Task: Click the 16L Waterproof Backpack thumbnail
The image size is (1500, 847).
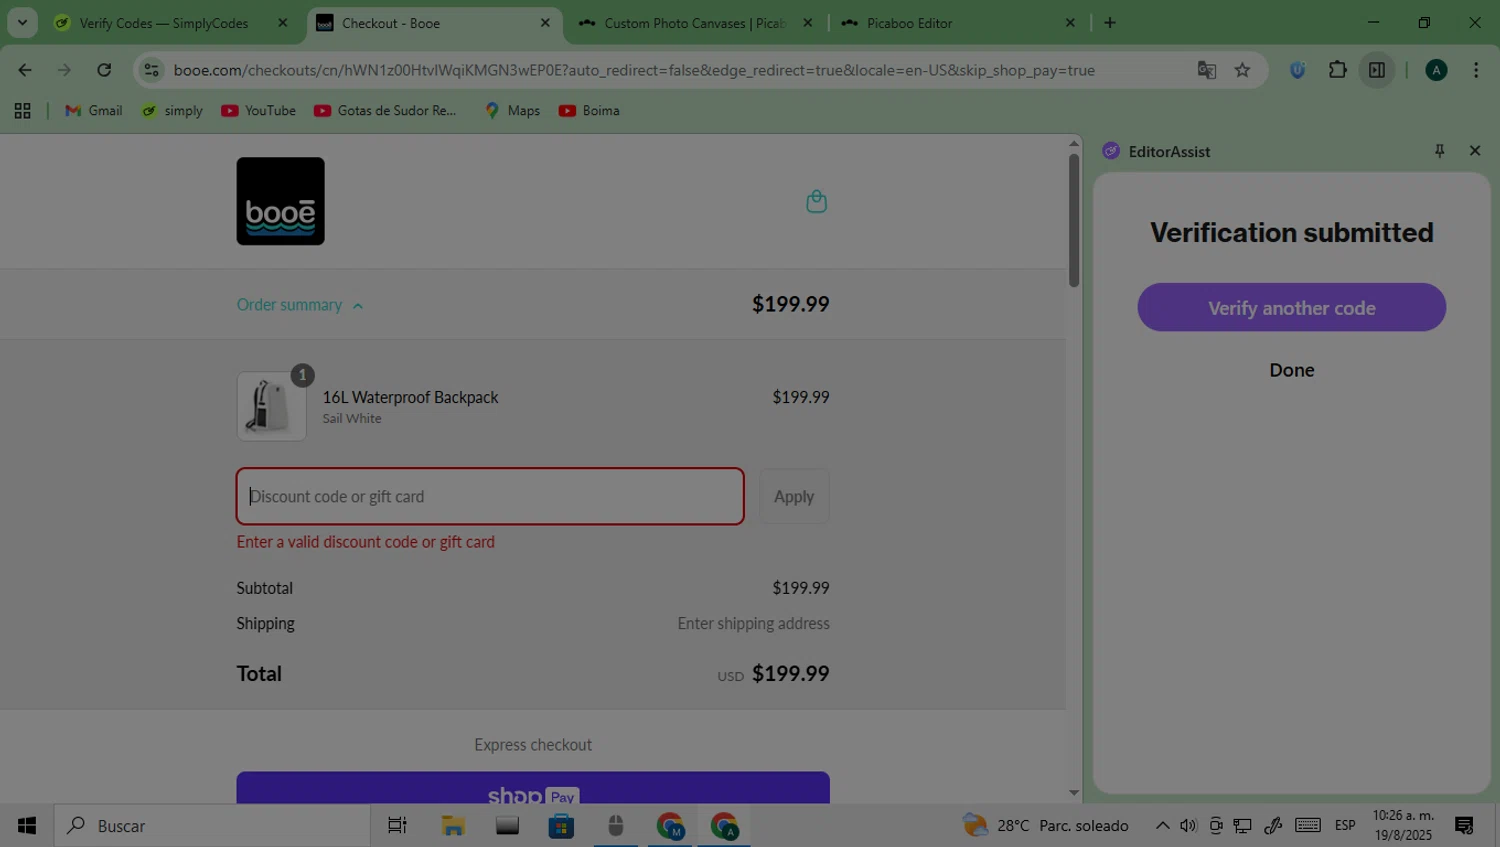Action: (x=271, y=406)
